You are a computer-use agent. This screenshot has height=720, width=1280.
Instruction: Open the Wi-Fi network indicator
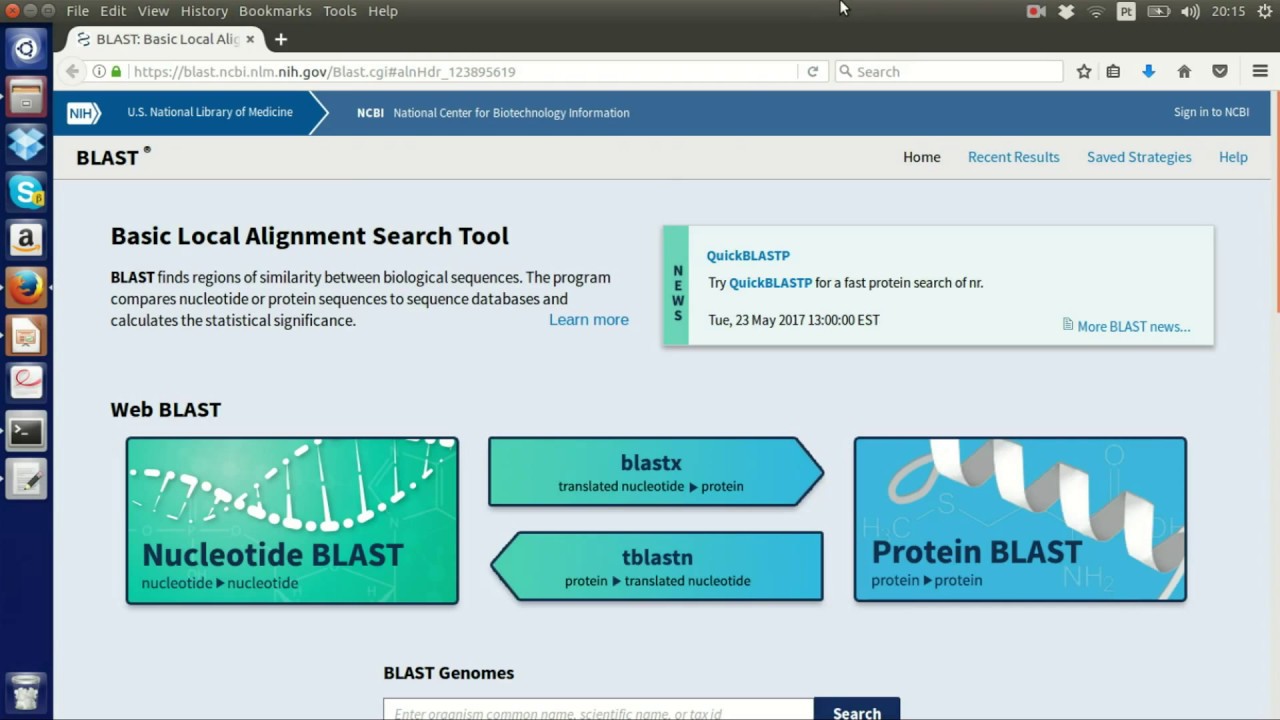[x=1096, y=12]
